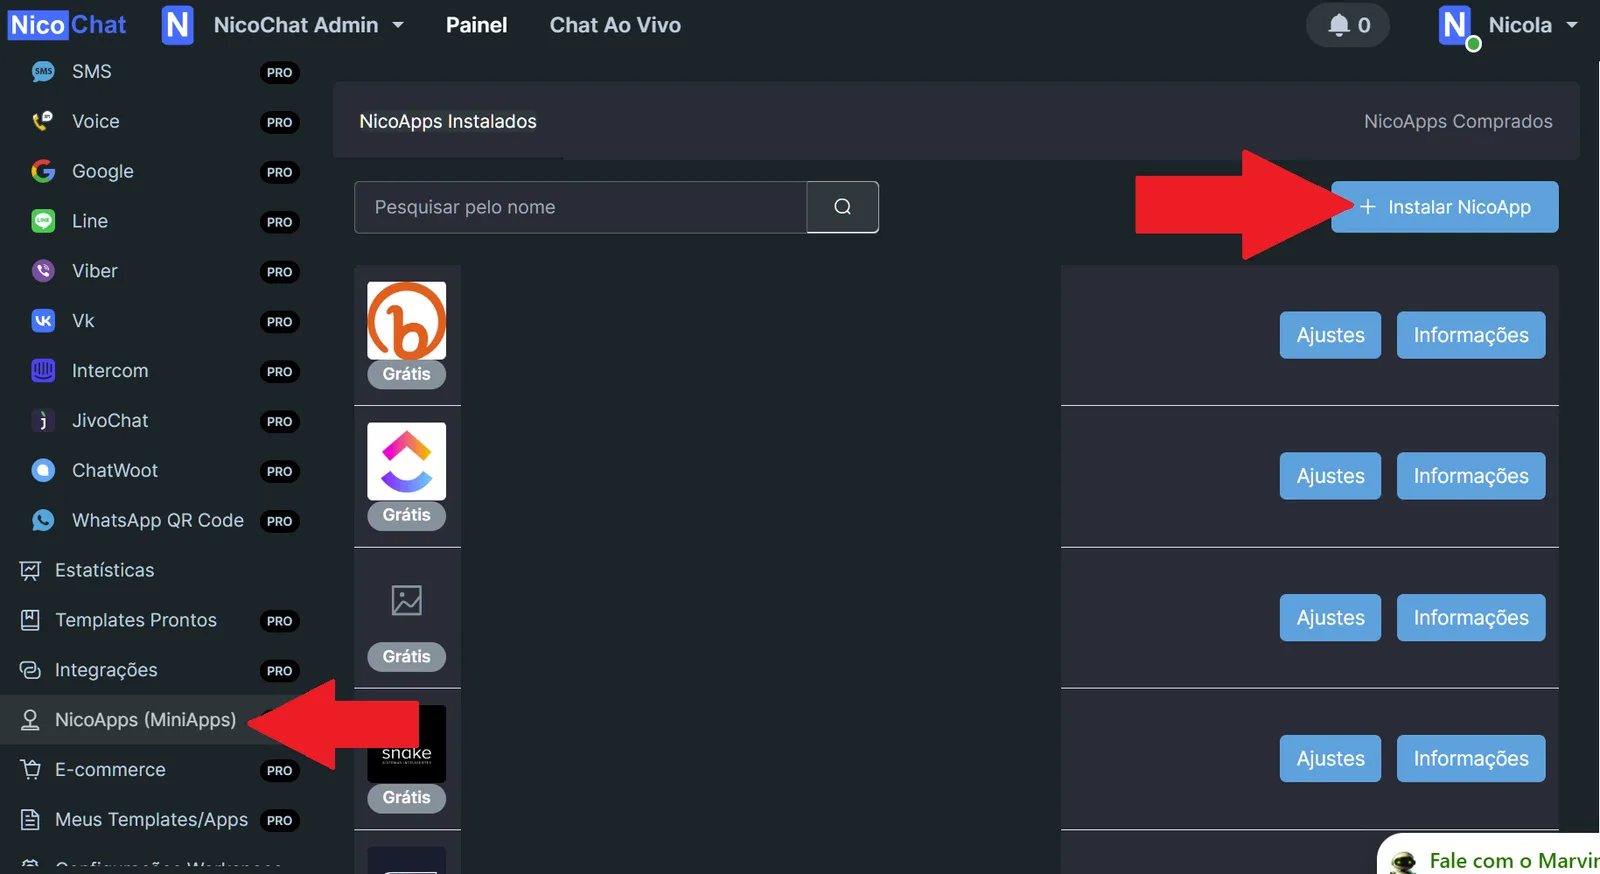The image size is (1600, 874).
Task: Go to the Painel menu
Action: [x=477, y=25]
